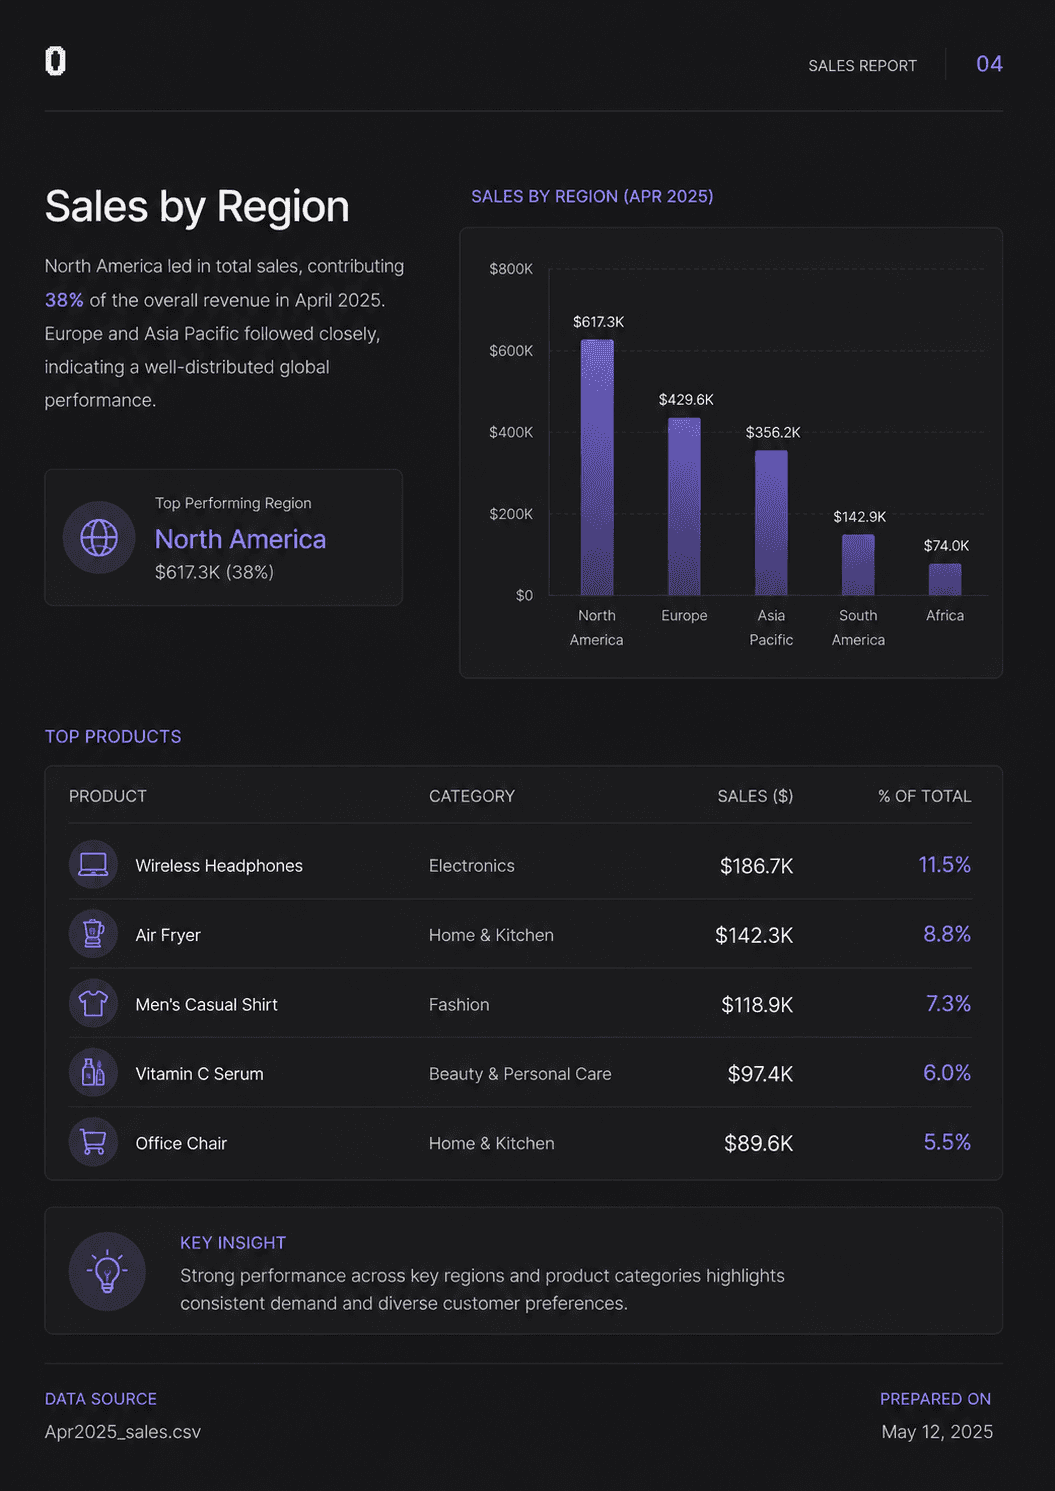Click the blender icon next to Air Fryer

93,933
